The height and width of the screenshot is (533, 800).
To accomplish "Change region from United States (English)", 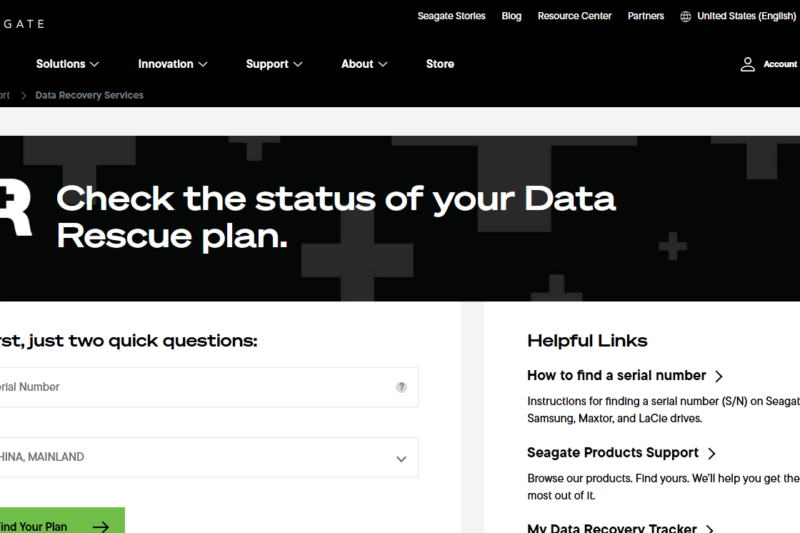I will click(x=746, y=16).
